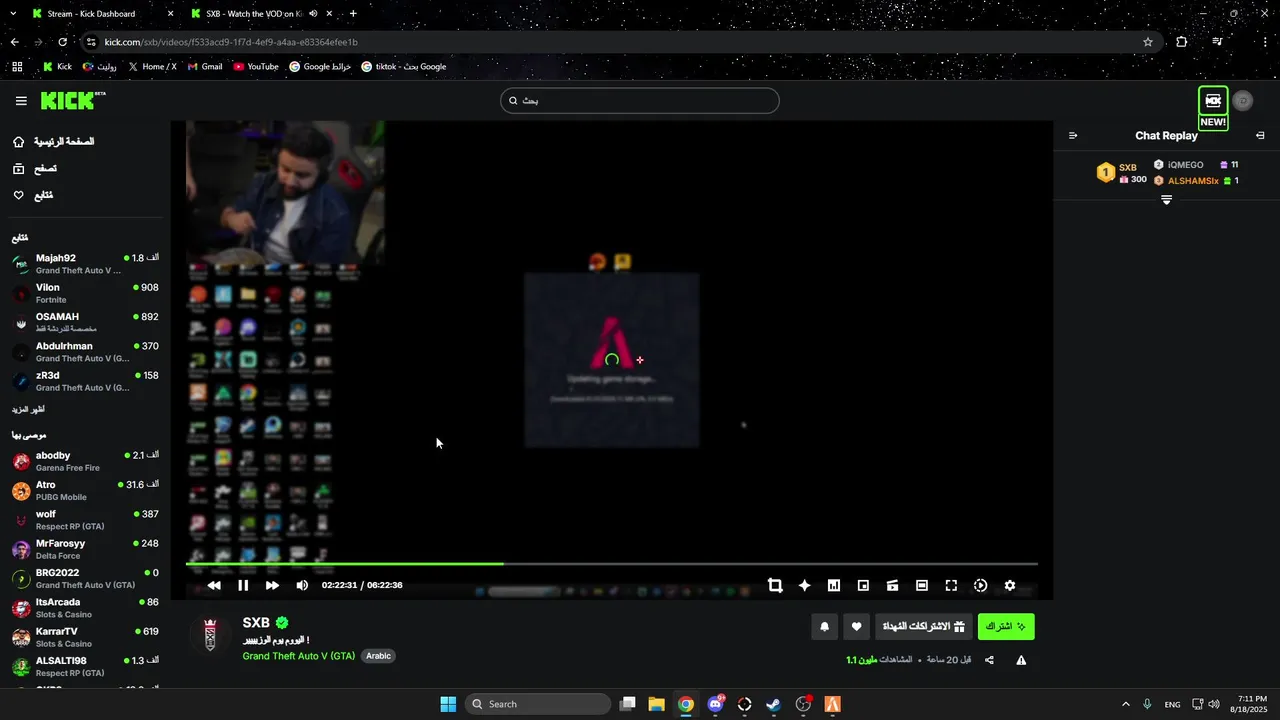Open the SXB channel avatar
This screenshot has width=1280, height=720.
pyautogui.click(x=210, y=634)
